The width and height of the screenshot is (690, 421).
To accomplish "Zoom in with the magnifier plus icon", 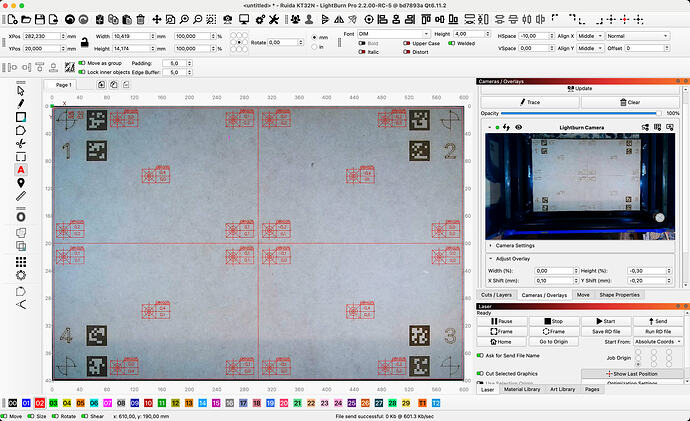I will click(184, 19).
